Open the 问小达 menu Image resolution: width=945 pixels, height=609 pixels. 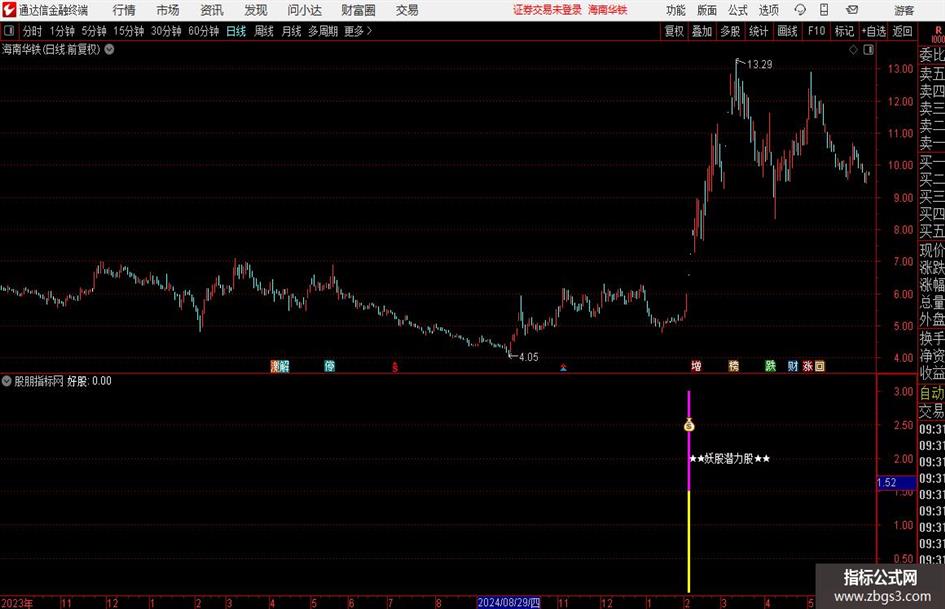[x=304, y=10]
